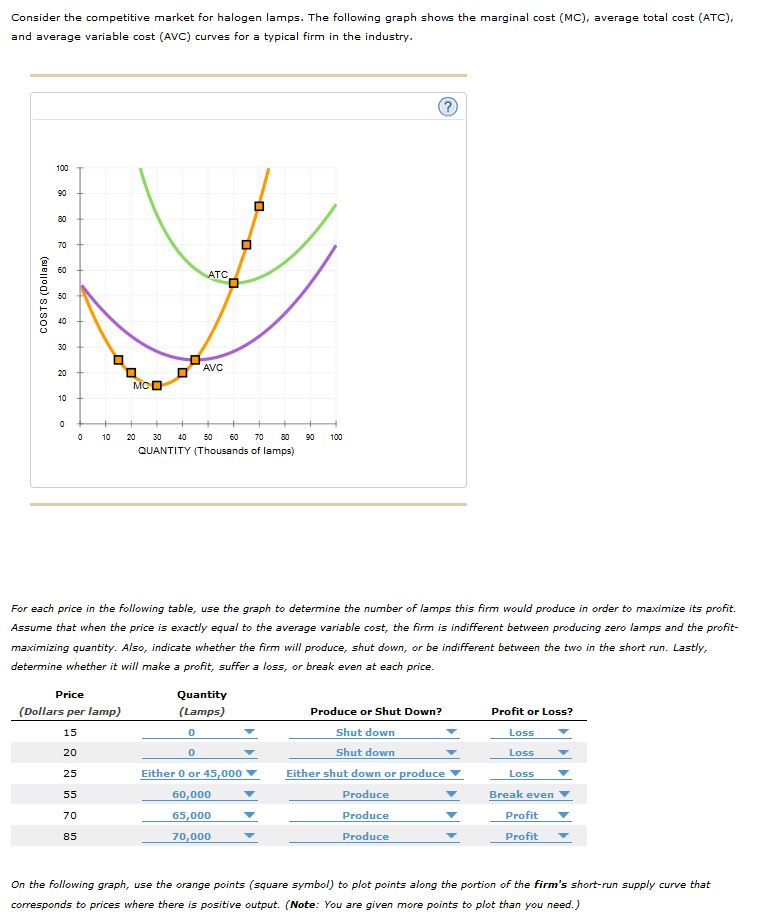
Task: Click the MC curve label
Action: [x=141, y=386]
